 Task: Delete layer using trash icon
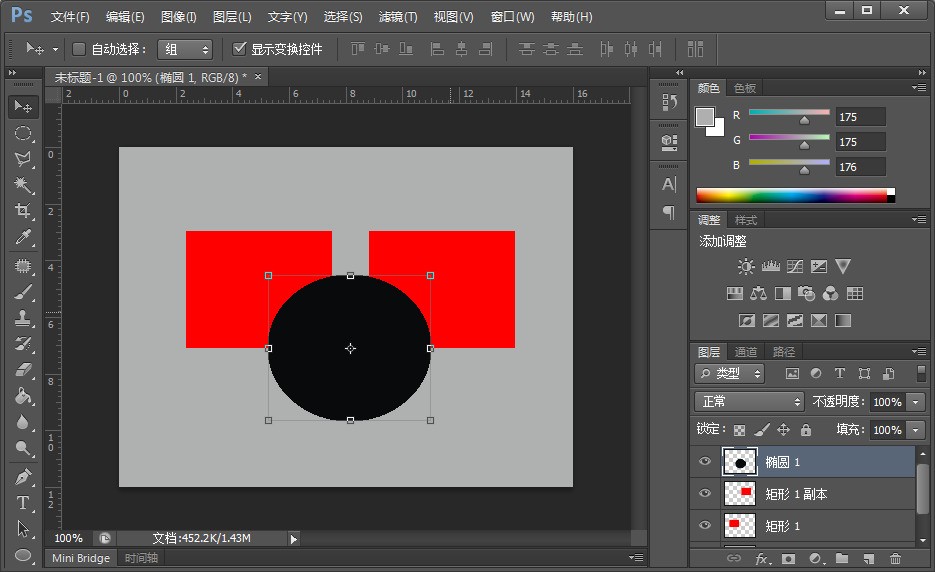tap(895, 559)
